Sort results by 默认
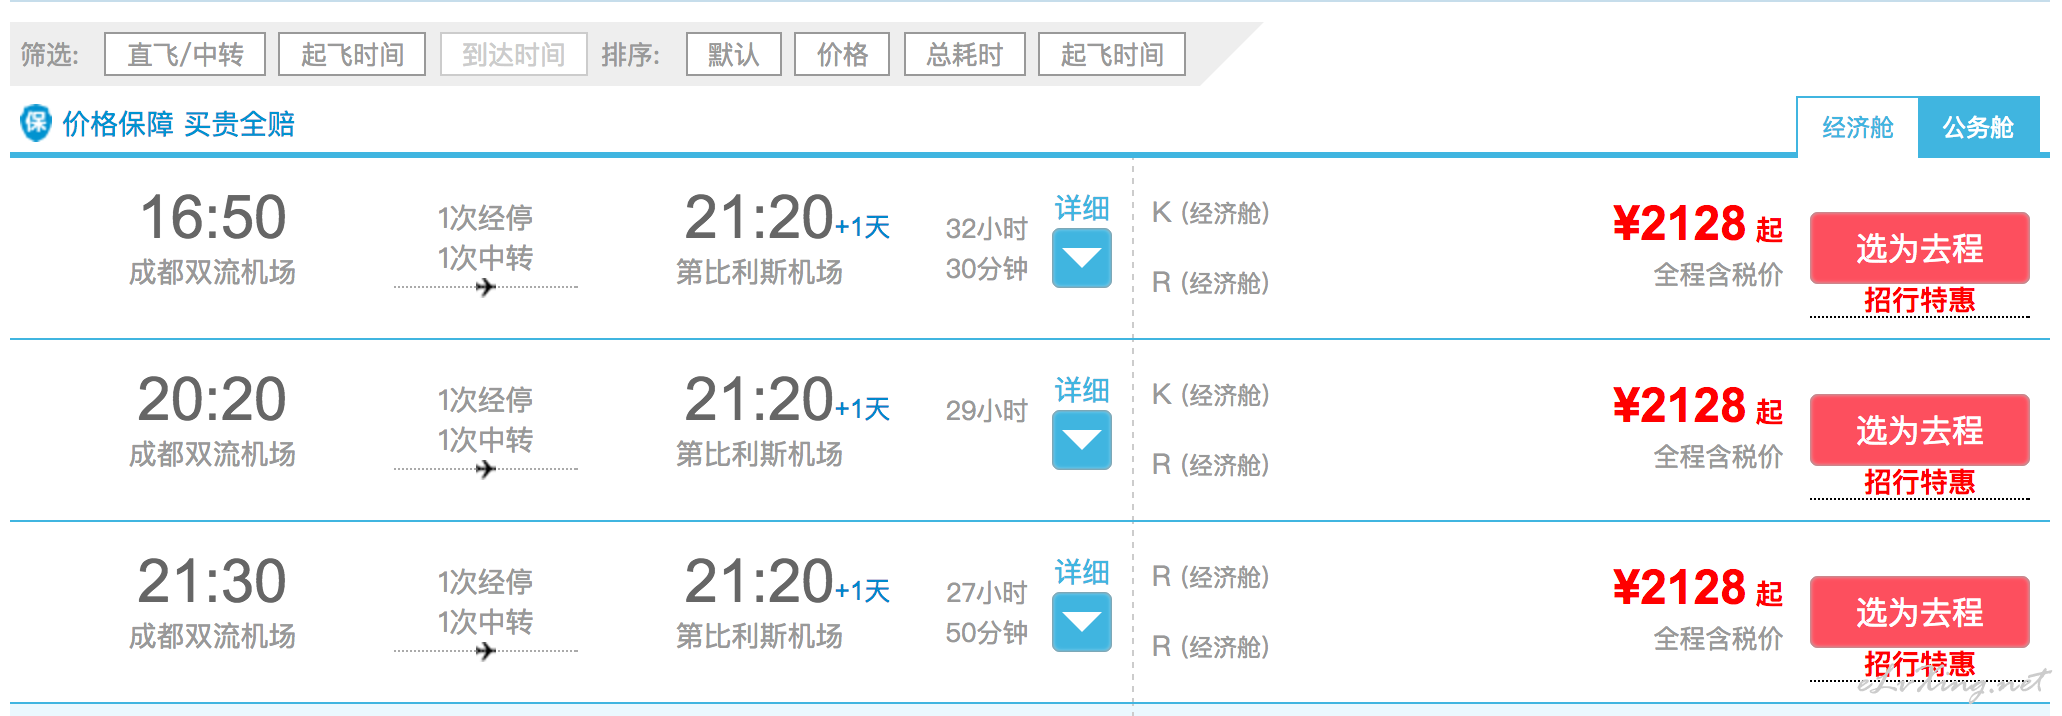The width and height of the screenshot is (2062, 716). pos(734,54)
